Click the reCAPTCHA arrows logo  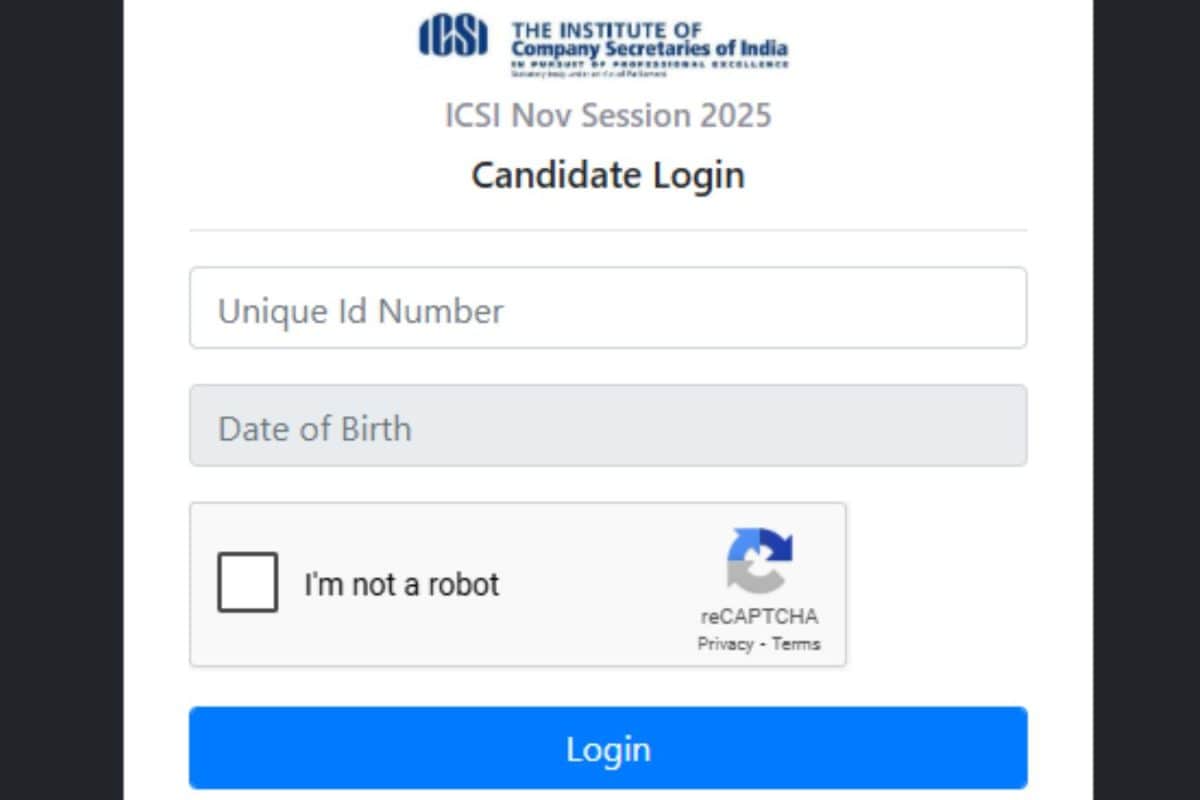coord(759,561)
